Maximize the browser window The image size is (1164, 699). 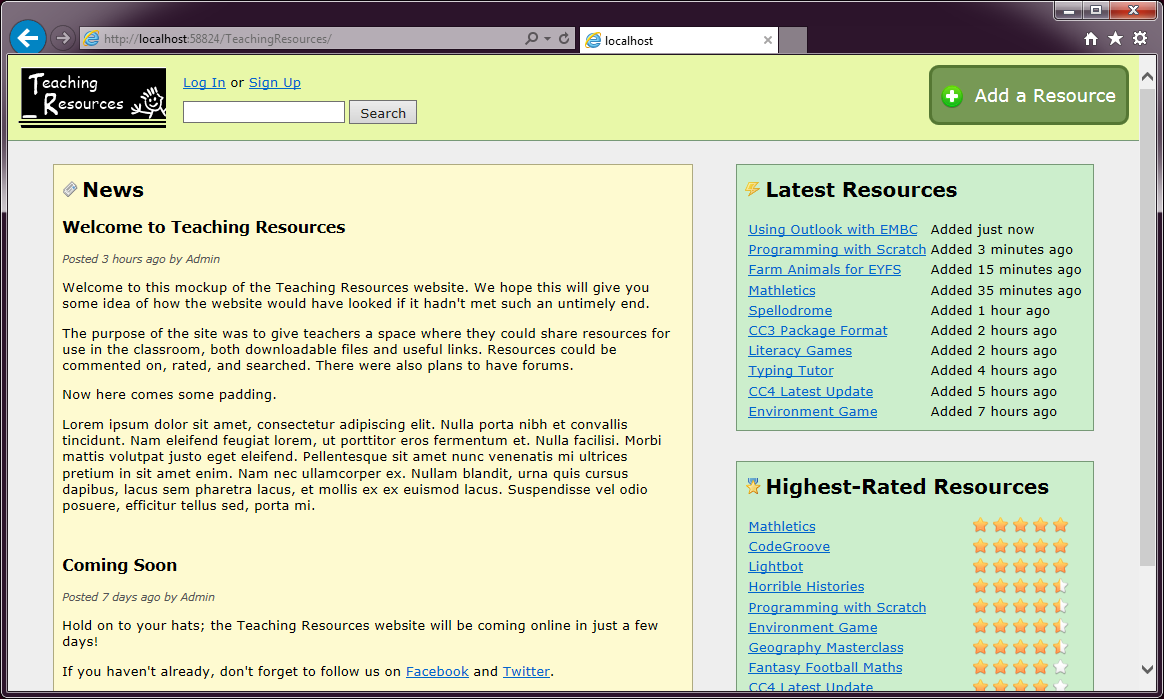[1096, 10]
